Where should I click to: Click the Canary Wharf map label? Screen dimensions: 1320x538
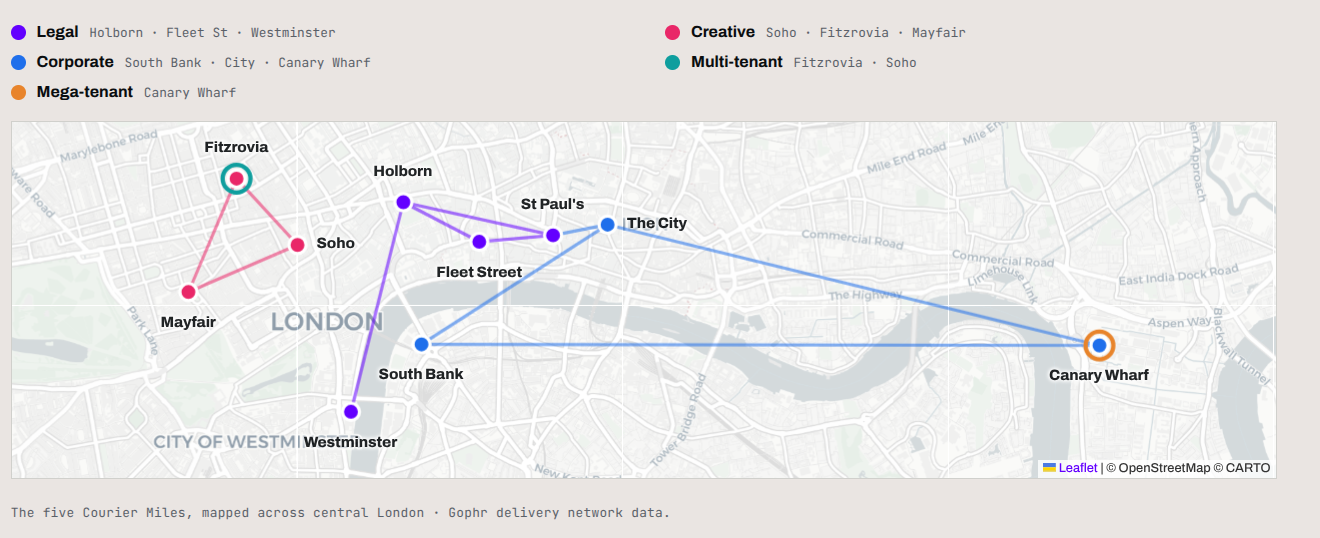click(1099, 375)
